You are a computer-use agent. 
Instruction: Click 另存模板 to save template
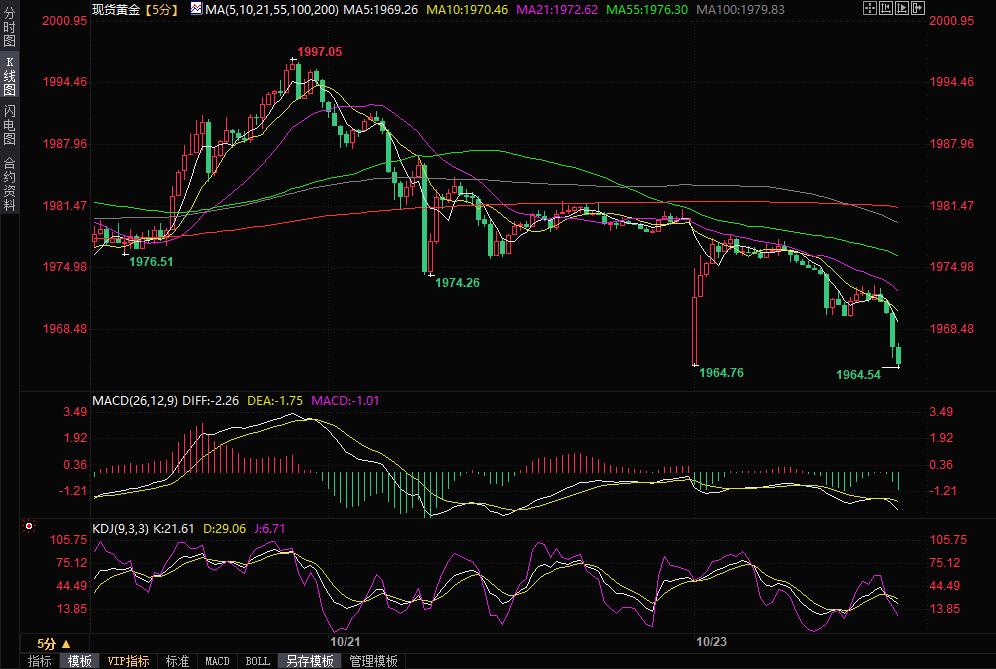tap(309, 661)
